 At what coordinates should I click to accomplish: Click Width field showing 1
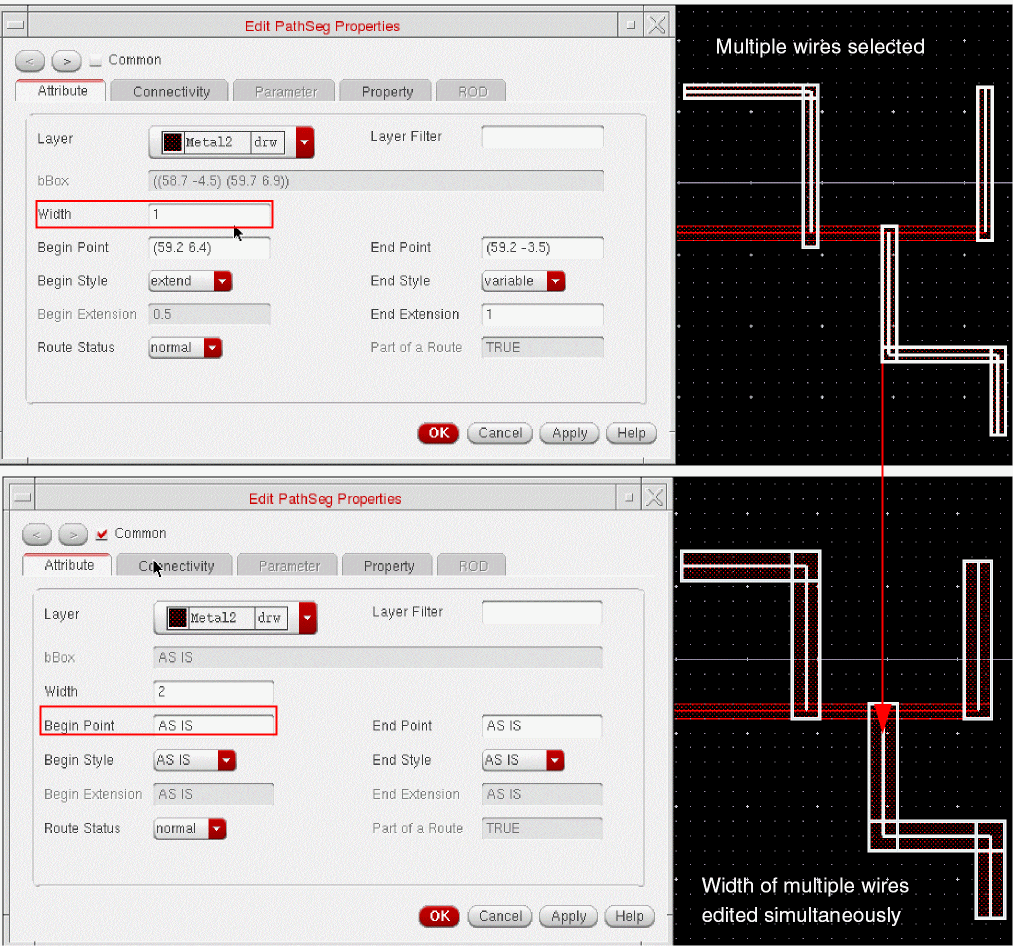click(210, 214)
